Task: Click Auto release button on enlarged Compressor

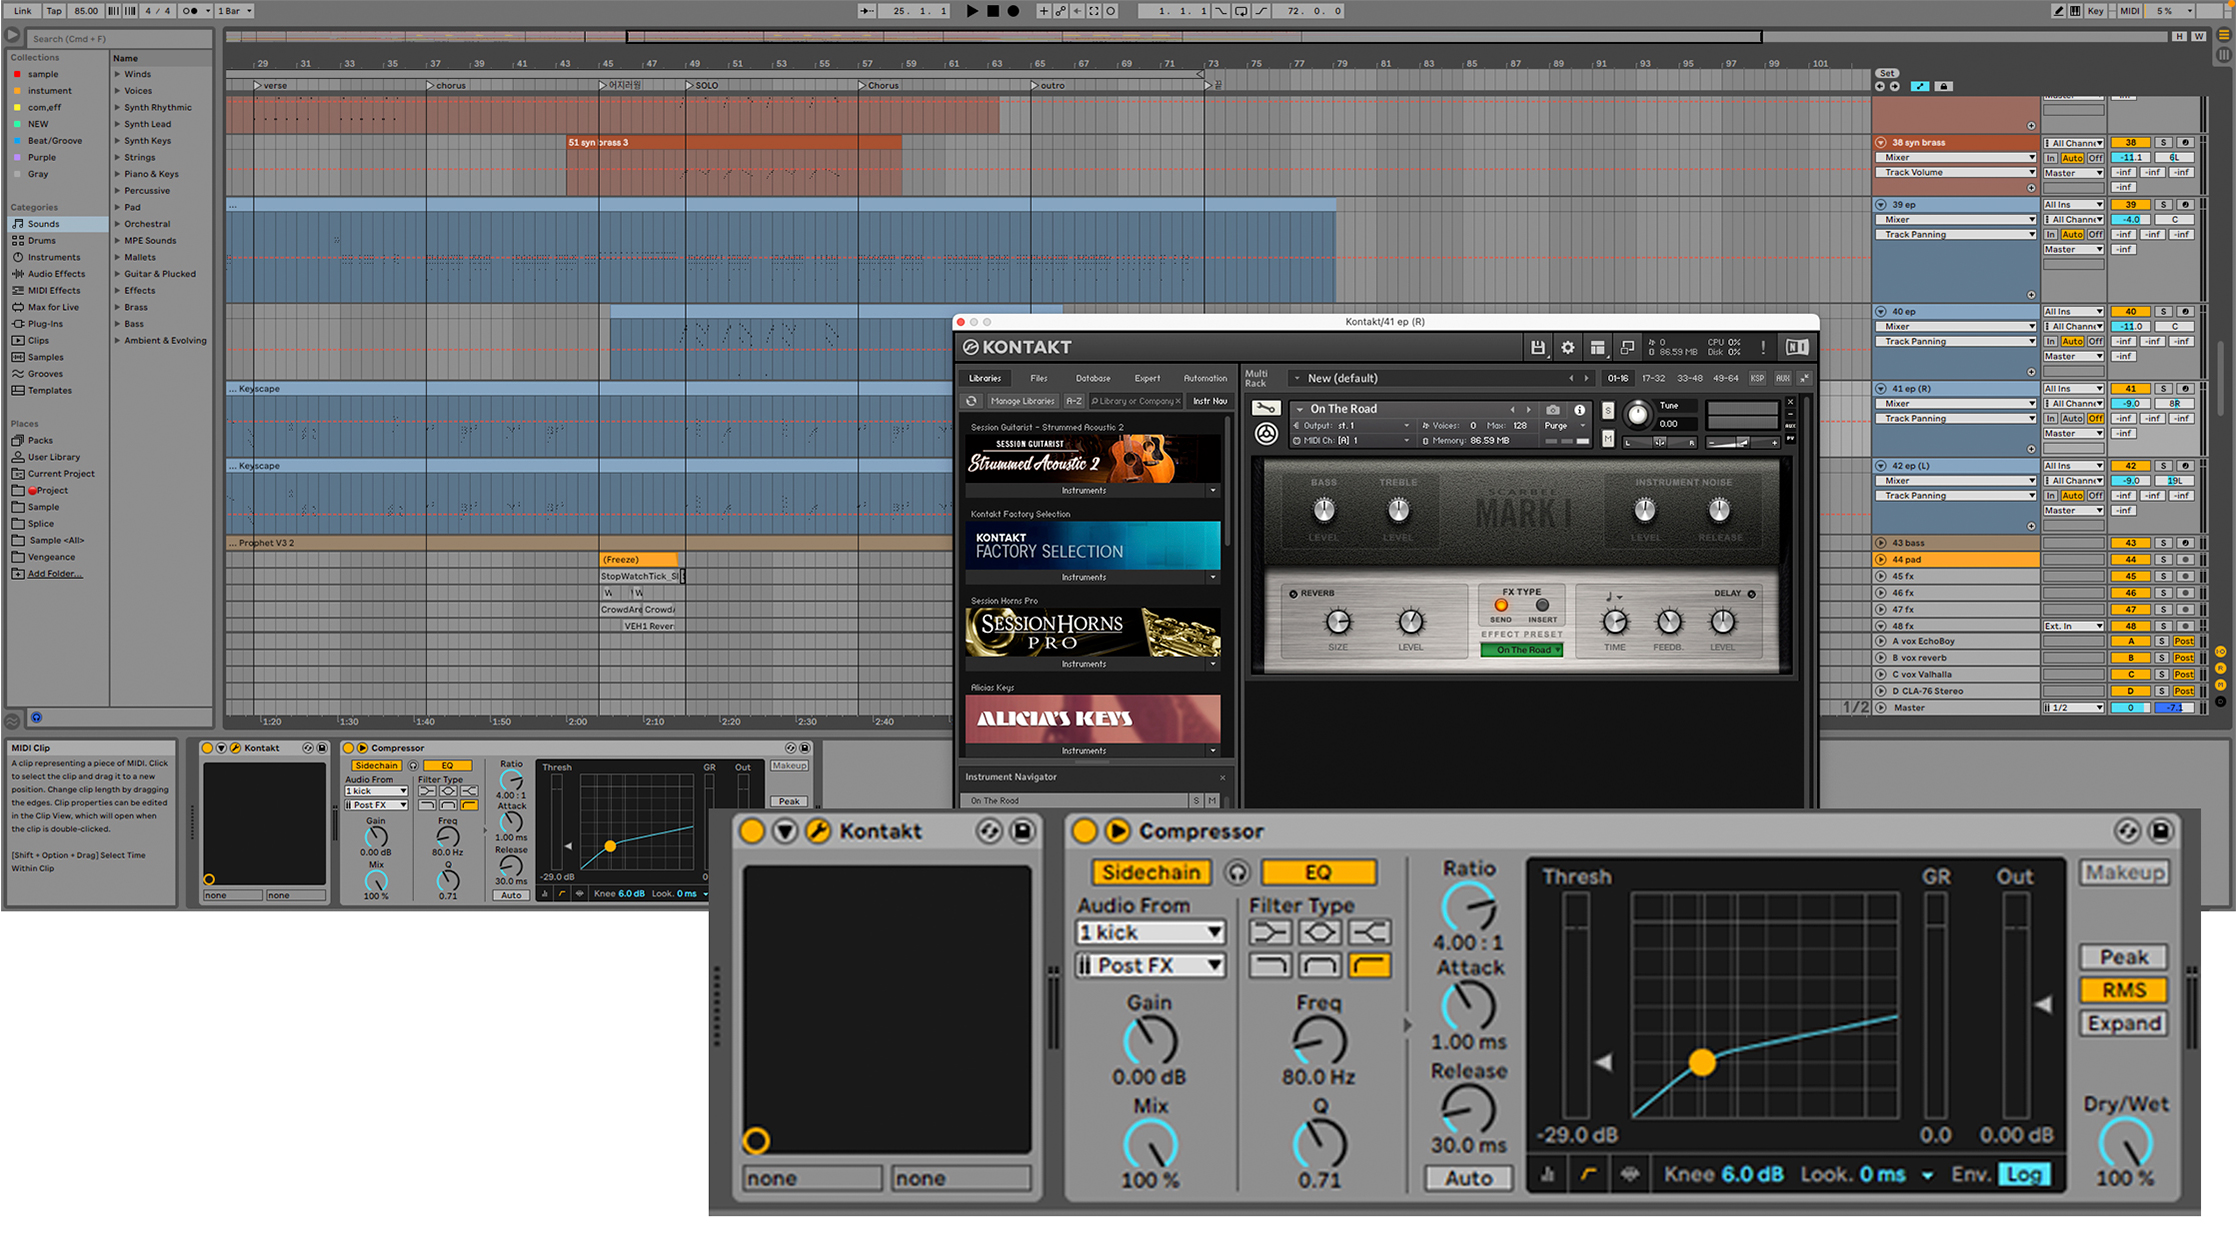Action: point(1467,1178)
